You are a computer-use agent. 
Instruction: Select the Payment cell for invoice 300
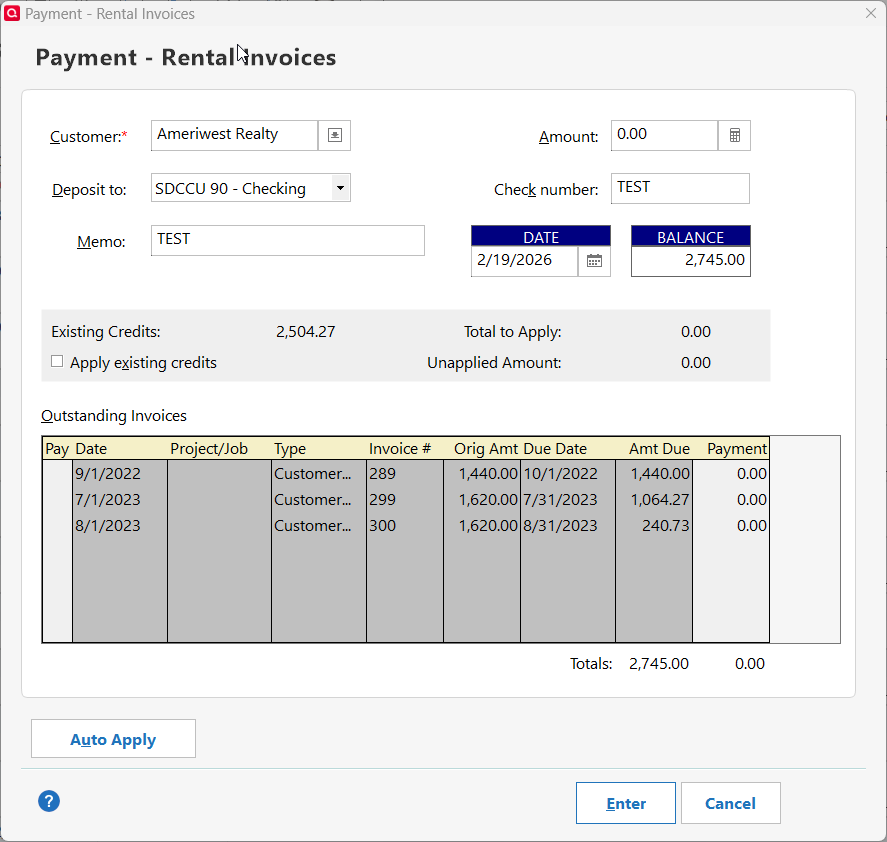(x=731, y=526)
